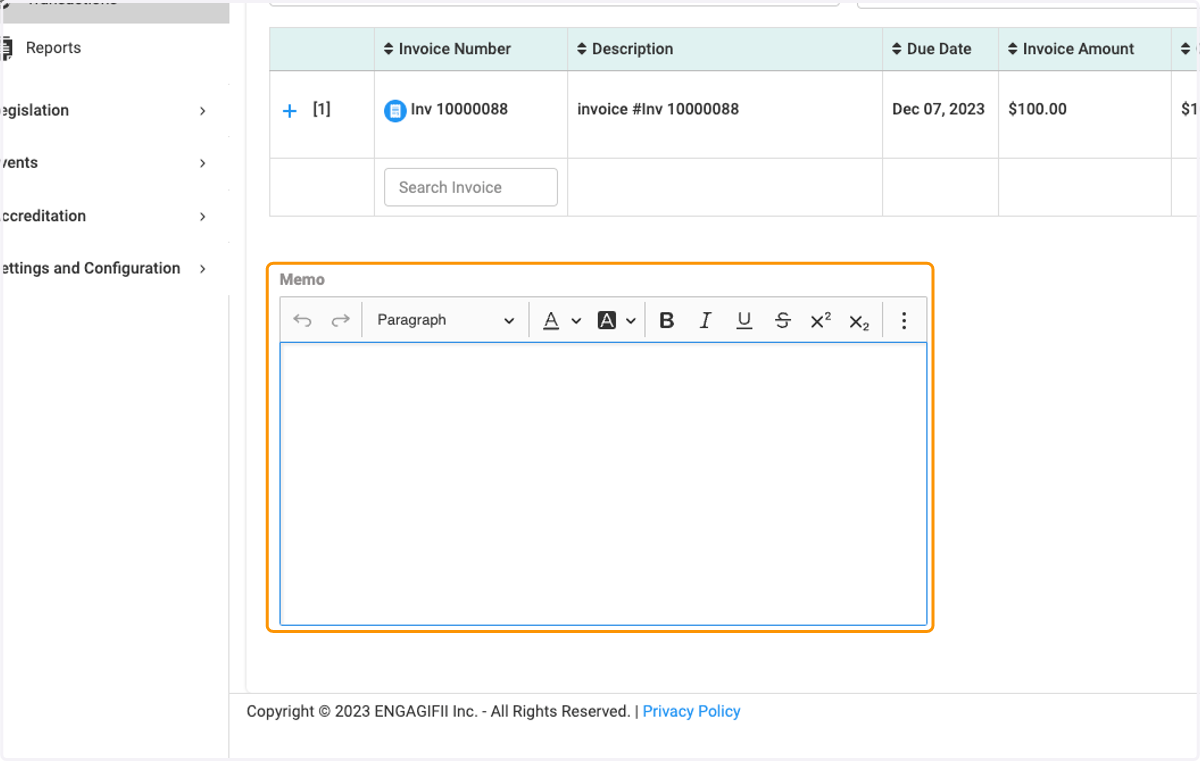Toggle superscript formatting
Viewport: 1200px width, 761px height.
821,320
